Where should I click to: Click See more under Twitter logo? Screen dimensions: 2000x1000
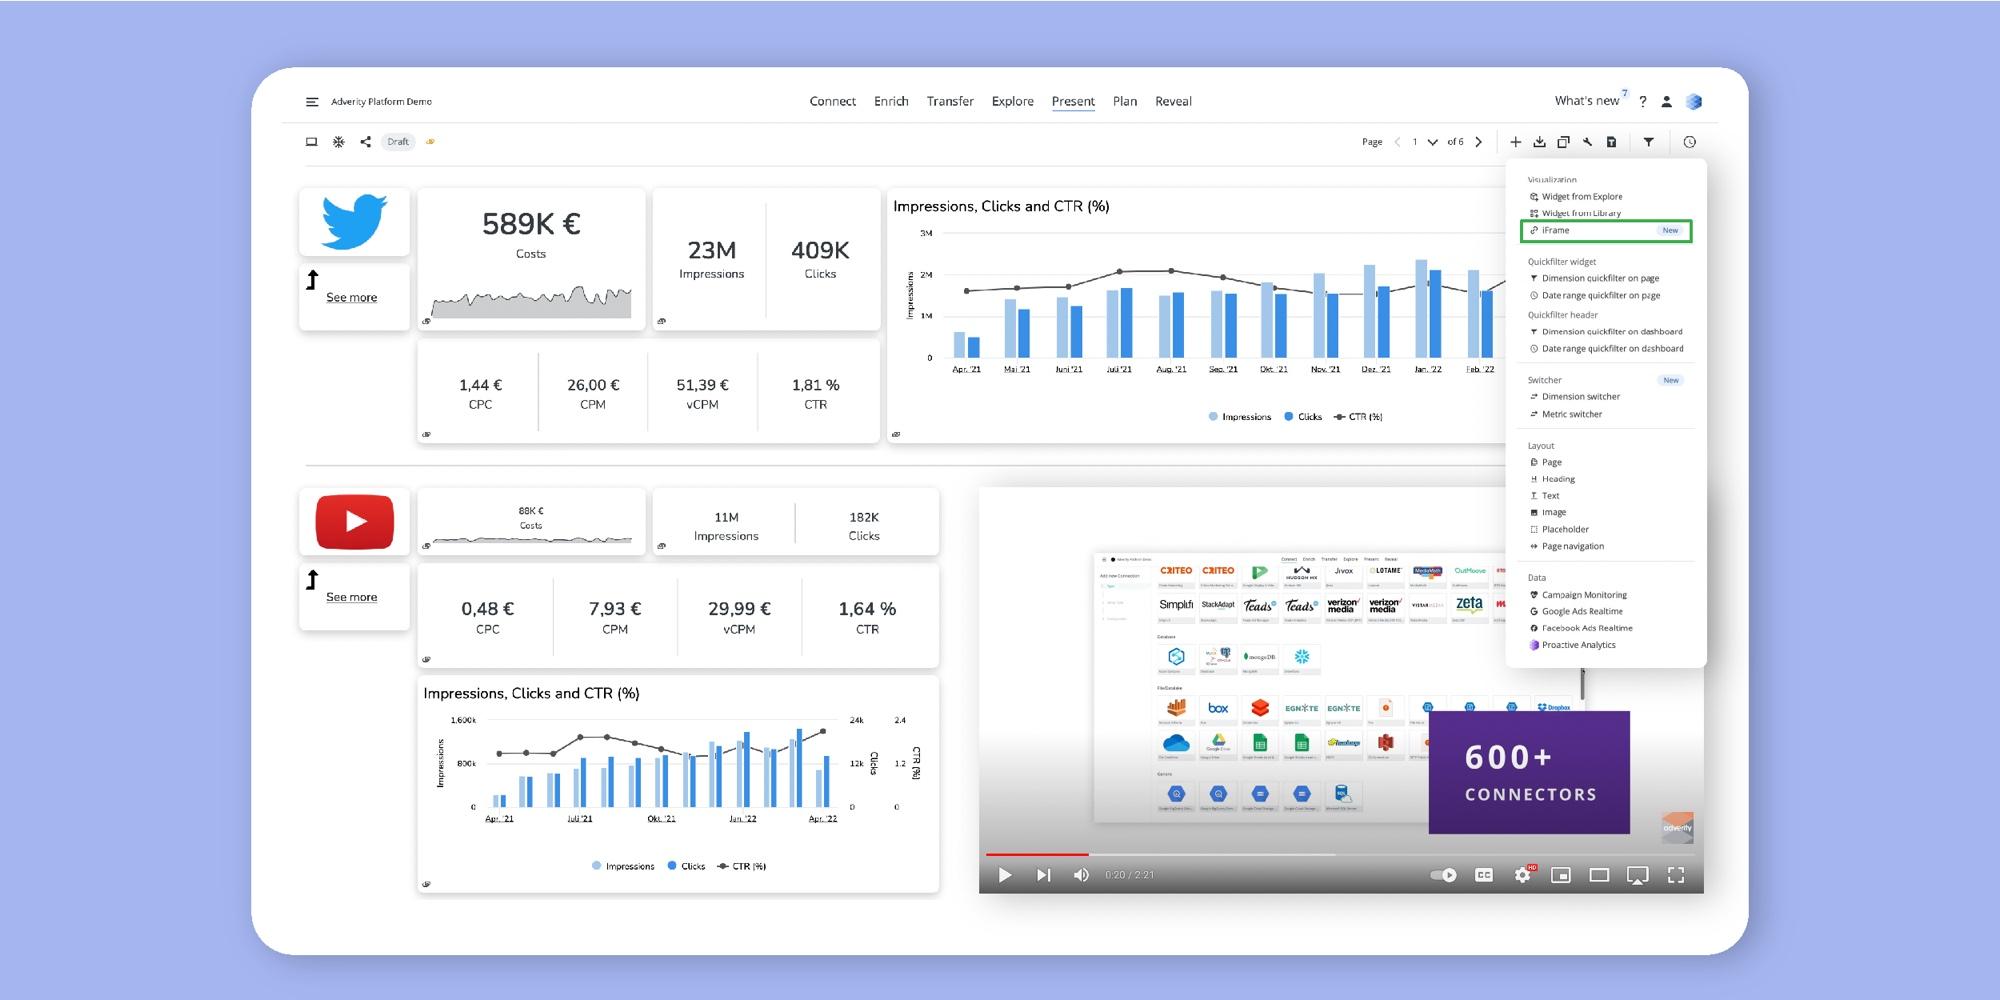[352, 298]
